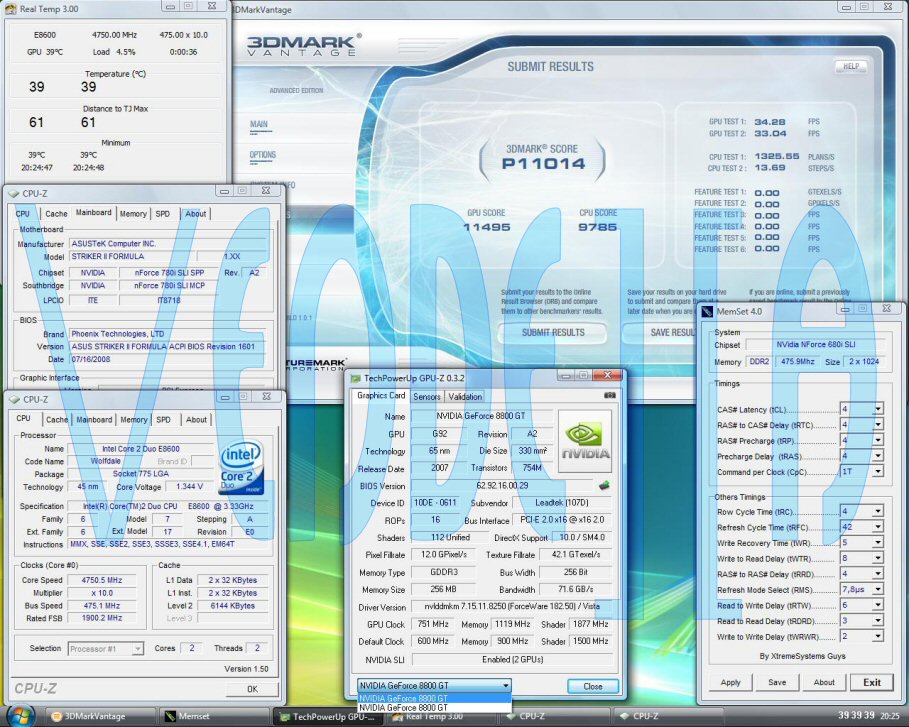Screen dimensions: 909x727
Task: Expand Row Cycle Time (tRC) dropdown
Action: [878, 511]
